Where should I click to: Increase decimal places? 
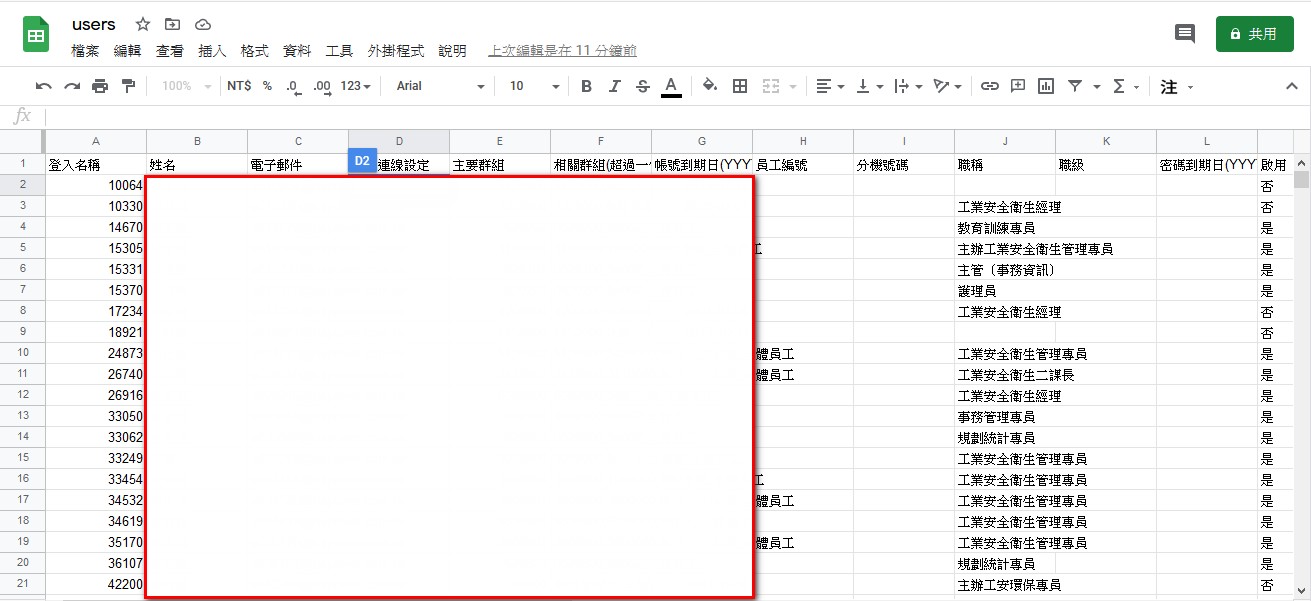pos(322,86)
